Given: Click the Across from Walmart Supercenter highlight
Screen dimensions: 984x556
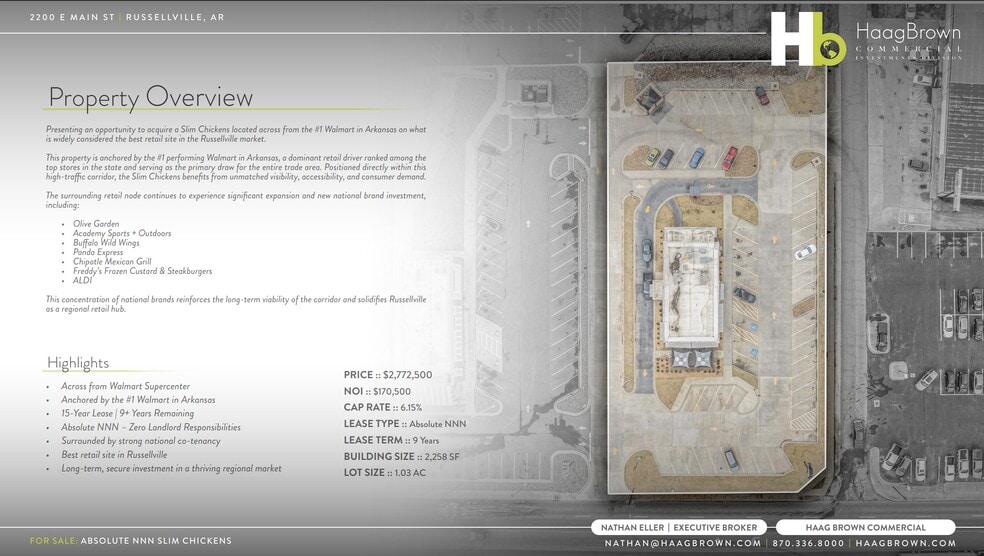Looking at the screenshot, I should tap(125, 386).
